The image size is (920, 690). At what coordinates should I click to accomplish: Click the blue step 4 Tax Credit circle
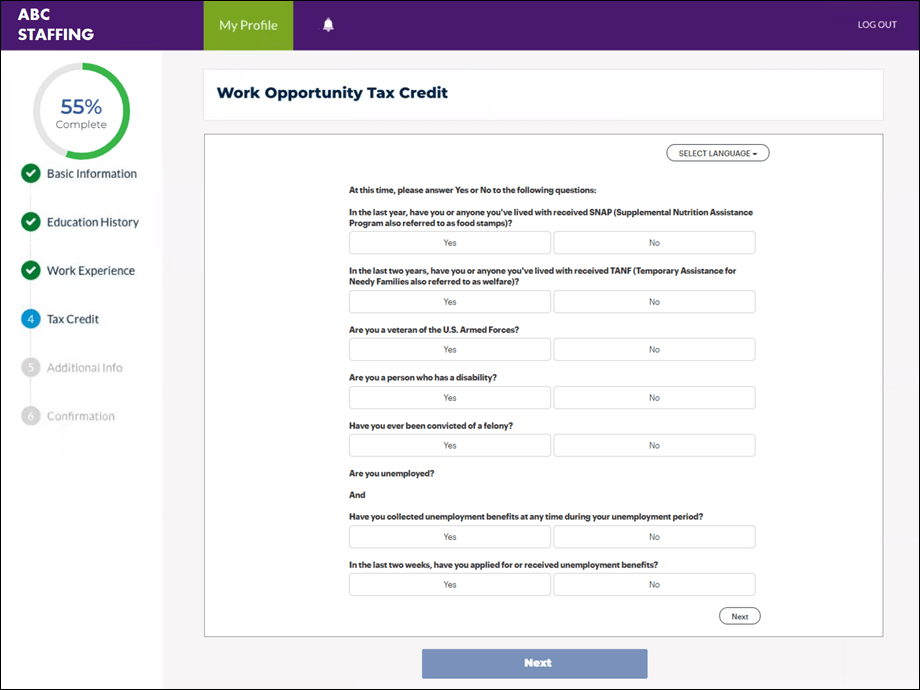point(31,319)
